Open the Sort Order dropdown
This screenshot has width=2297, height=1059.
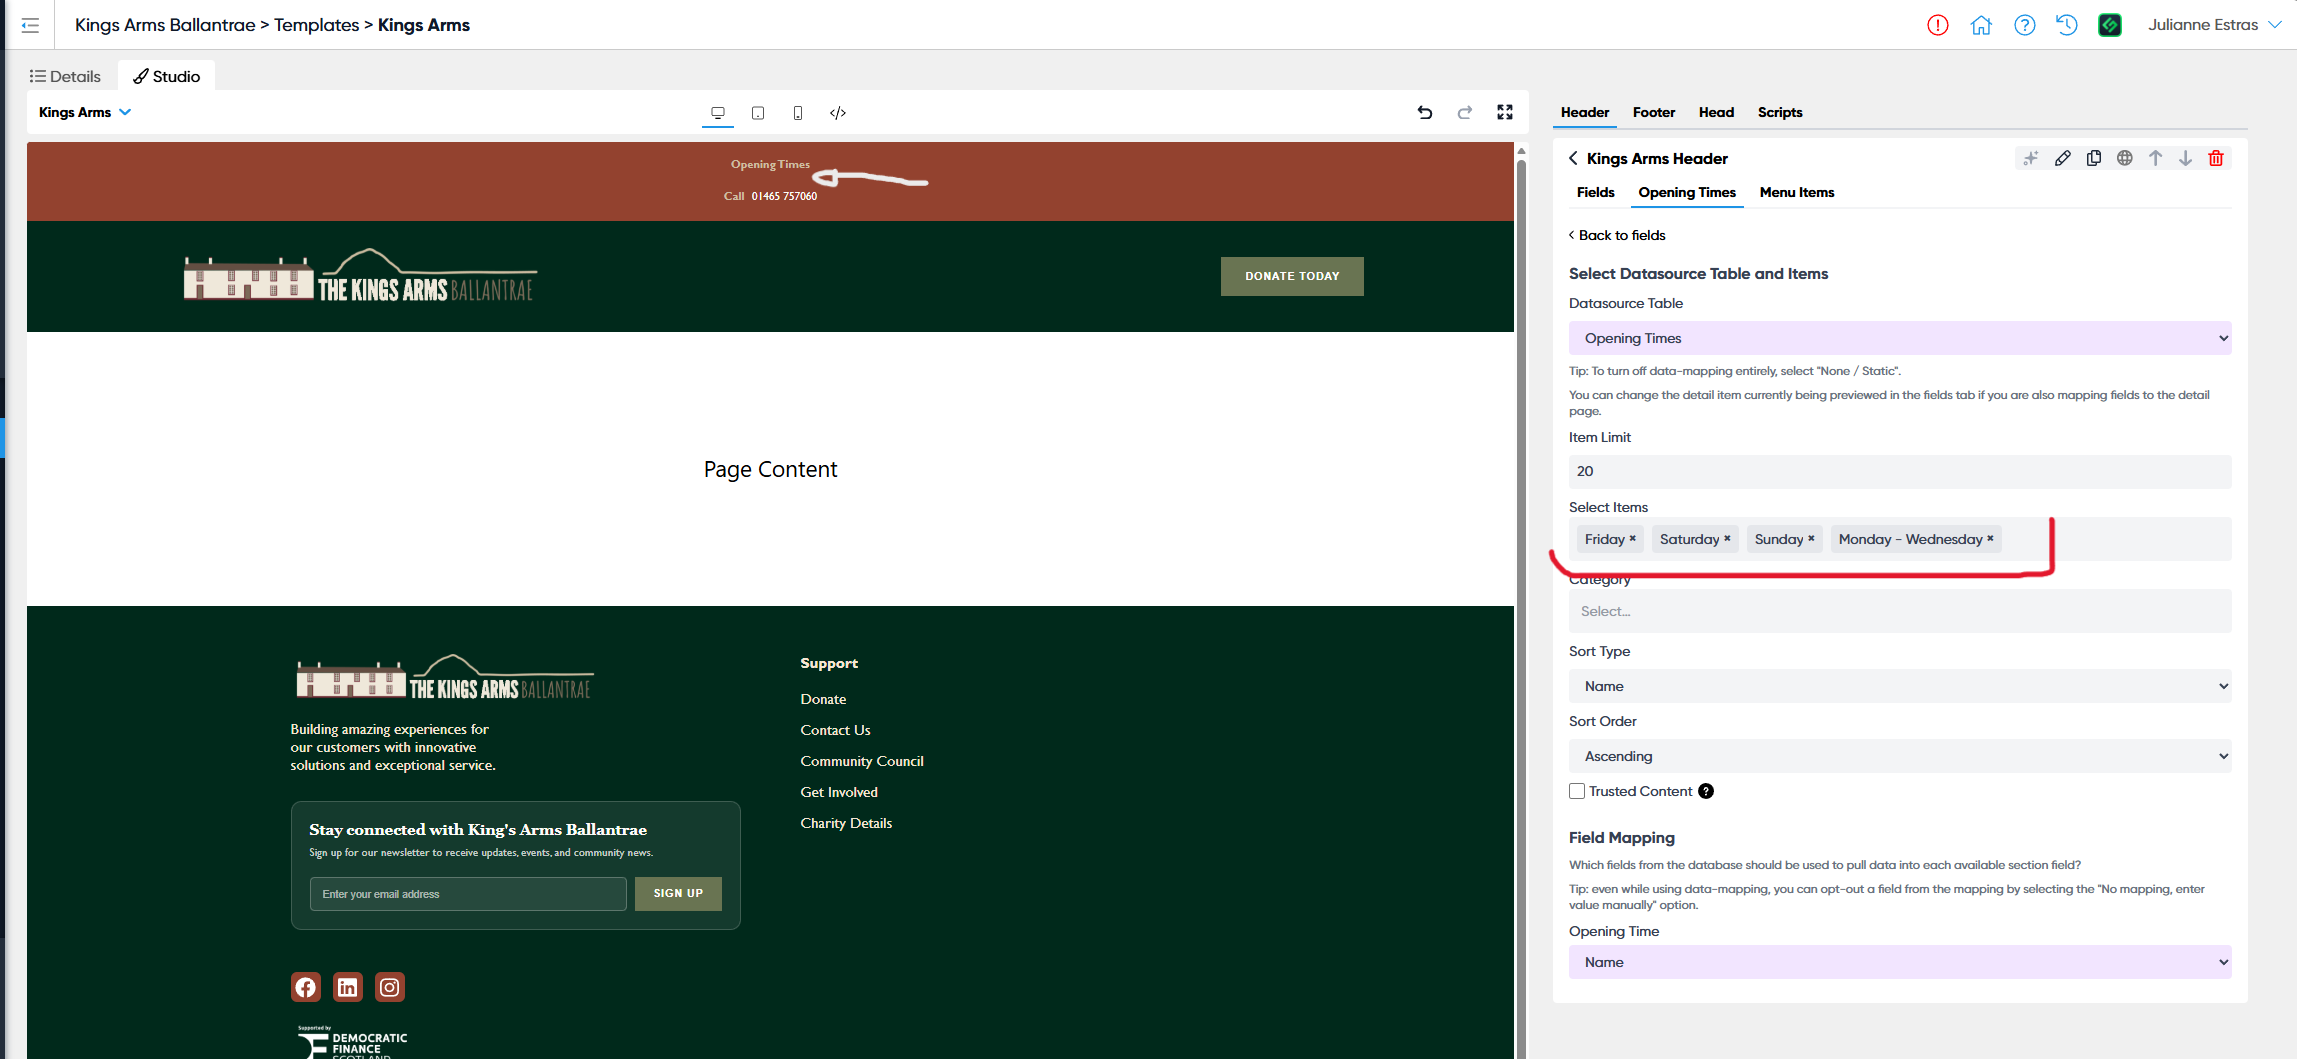tap(1900, 756)
